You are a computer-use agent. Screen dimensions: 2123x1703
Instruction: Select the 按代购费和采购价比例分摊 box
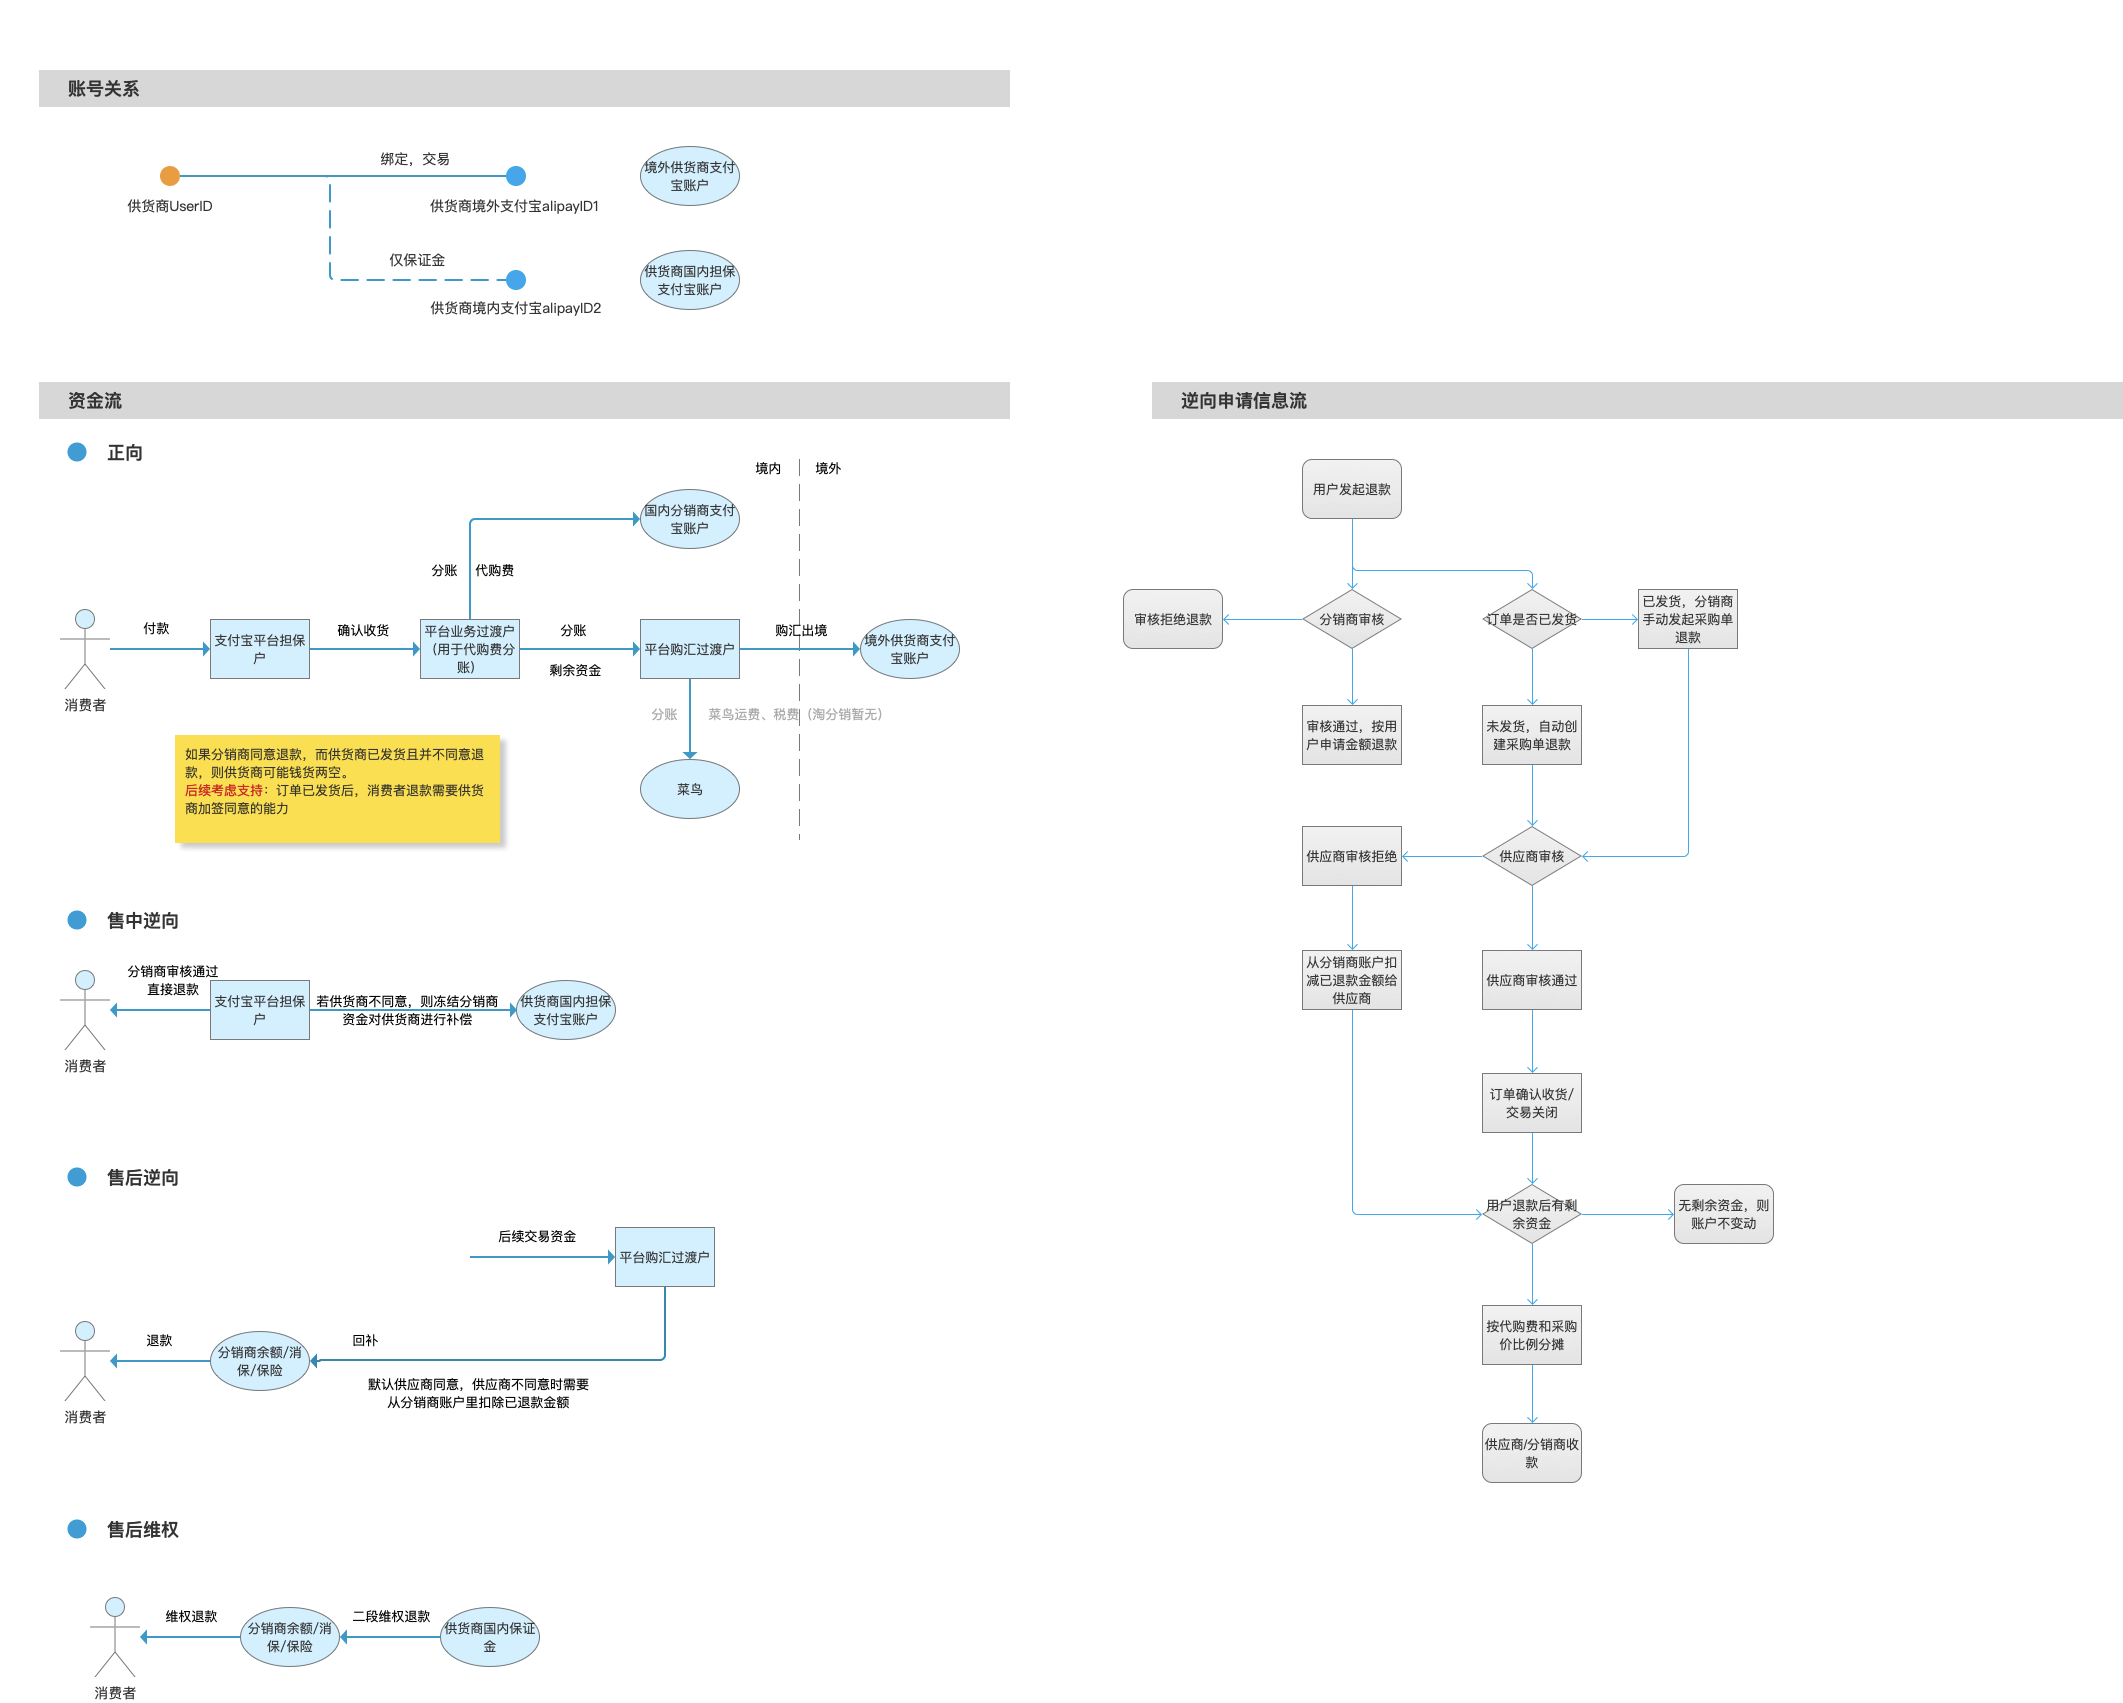pos(1532,1335)
